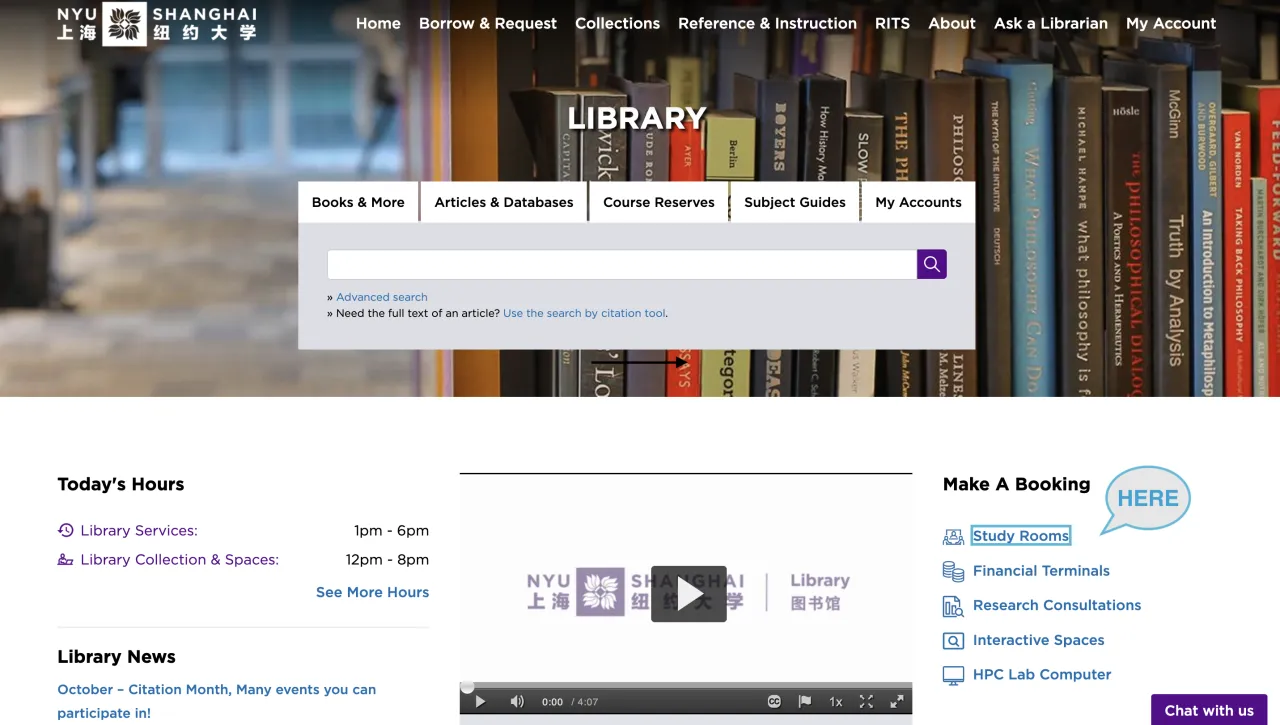Open the search by citation tool link

click(x=585, y=313)
